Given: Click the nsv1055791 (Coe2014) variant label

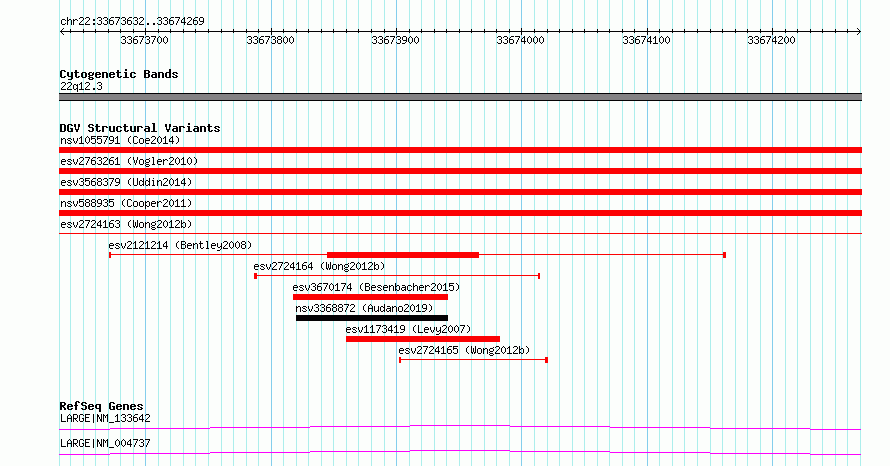Looking at the screenshot, I should click(120, 140).
